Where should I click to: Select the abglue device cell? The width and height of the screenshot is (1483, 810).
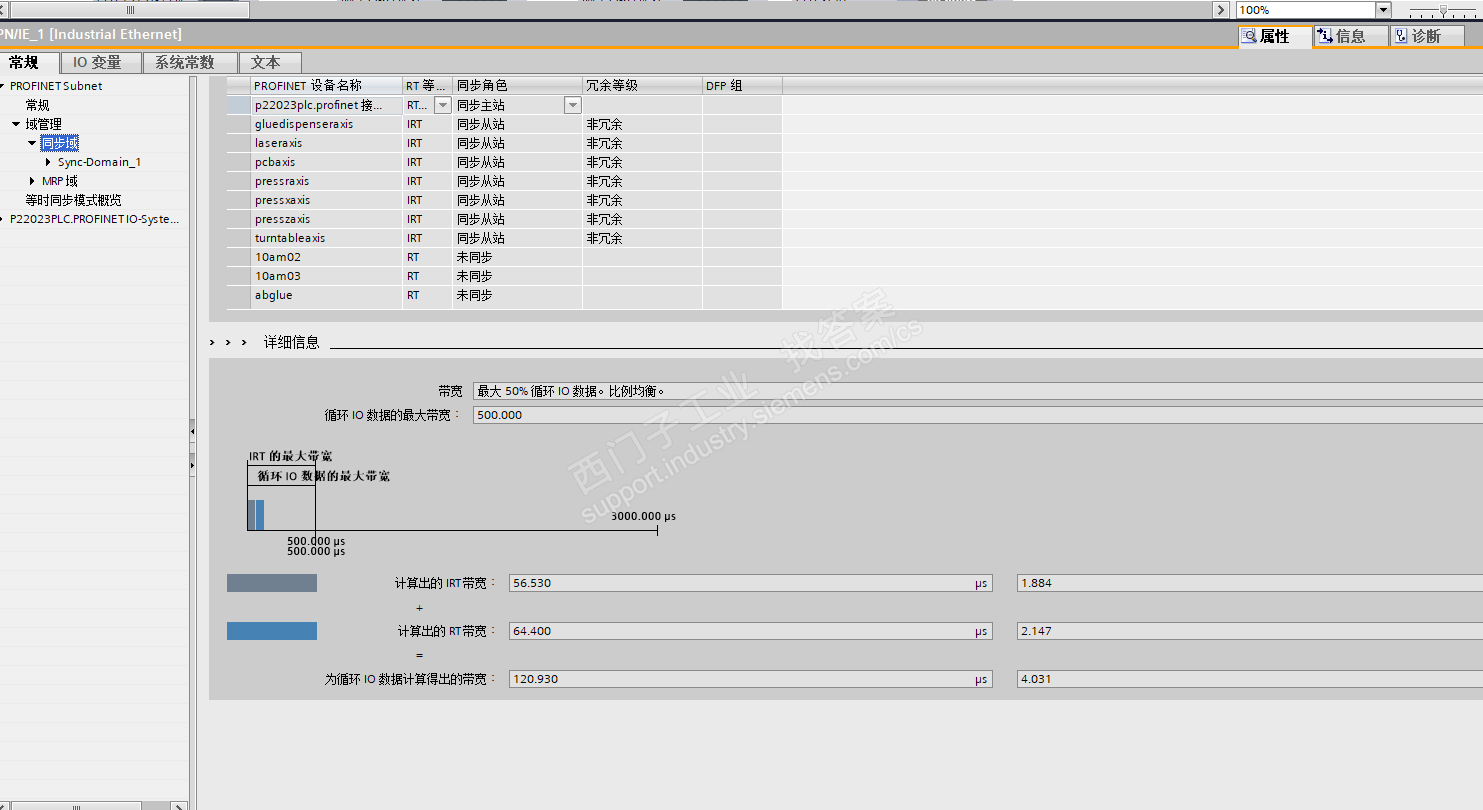326,295
